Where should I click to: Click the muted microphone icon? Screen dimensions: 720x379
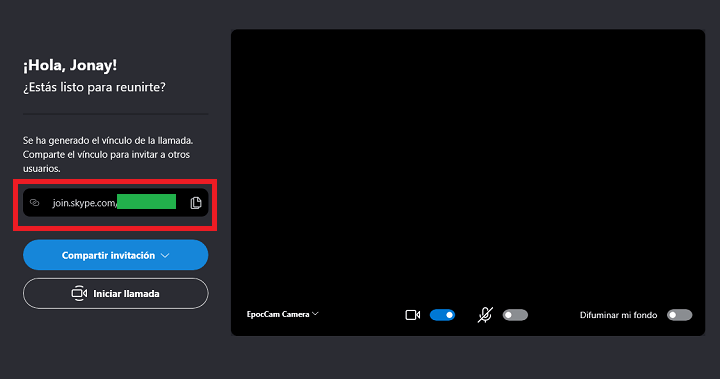pos(485,315)
